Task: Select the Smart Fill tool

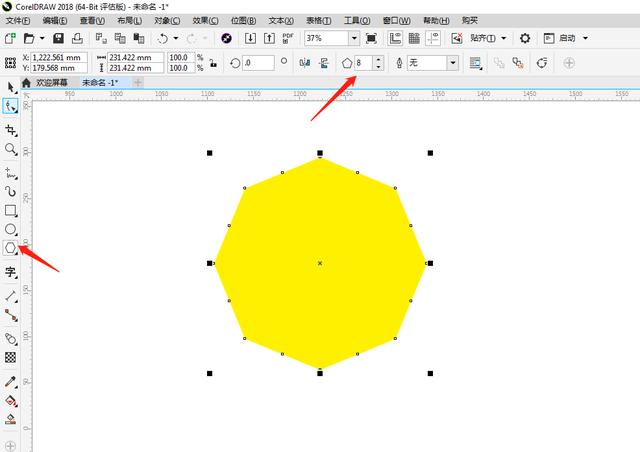Action: pos(10,419)
